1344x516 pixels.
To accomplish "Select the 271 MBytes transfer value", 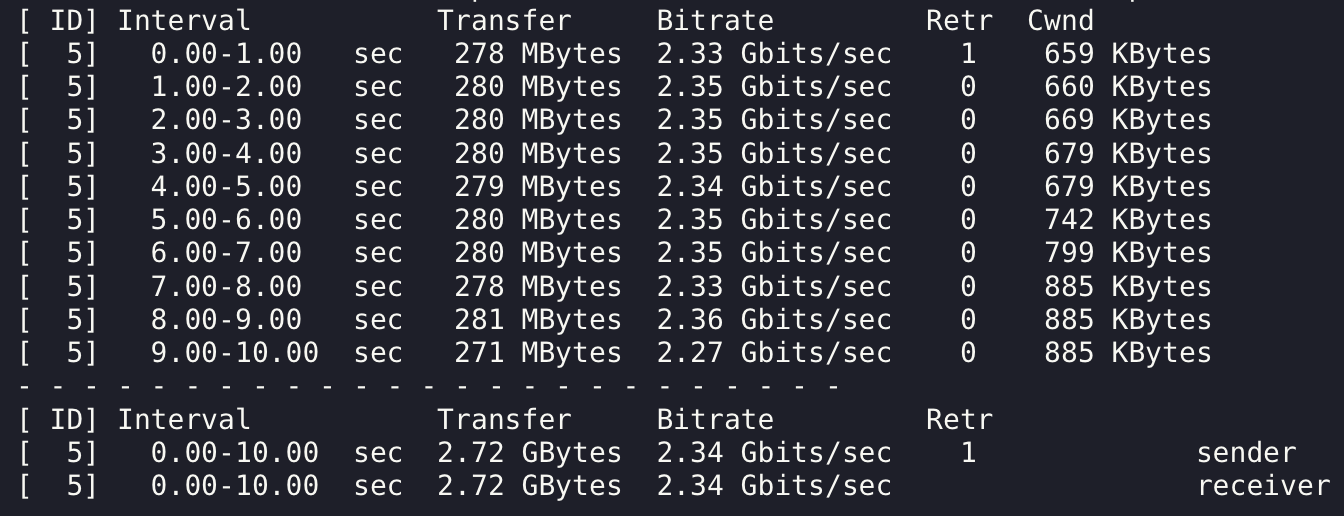I will (537, 353).
